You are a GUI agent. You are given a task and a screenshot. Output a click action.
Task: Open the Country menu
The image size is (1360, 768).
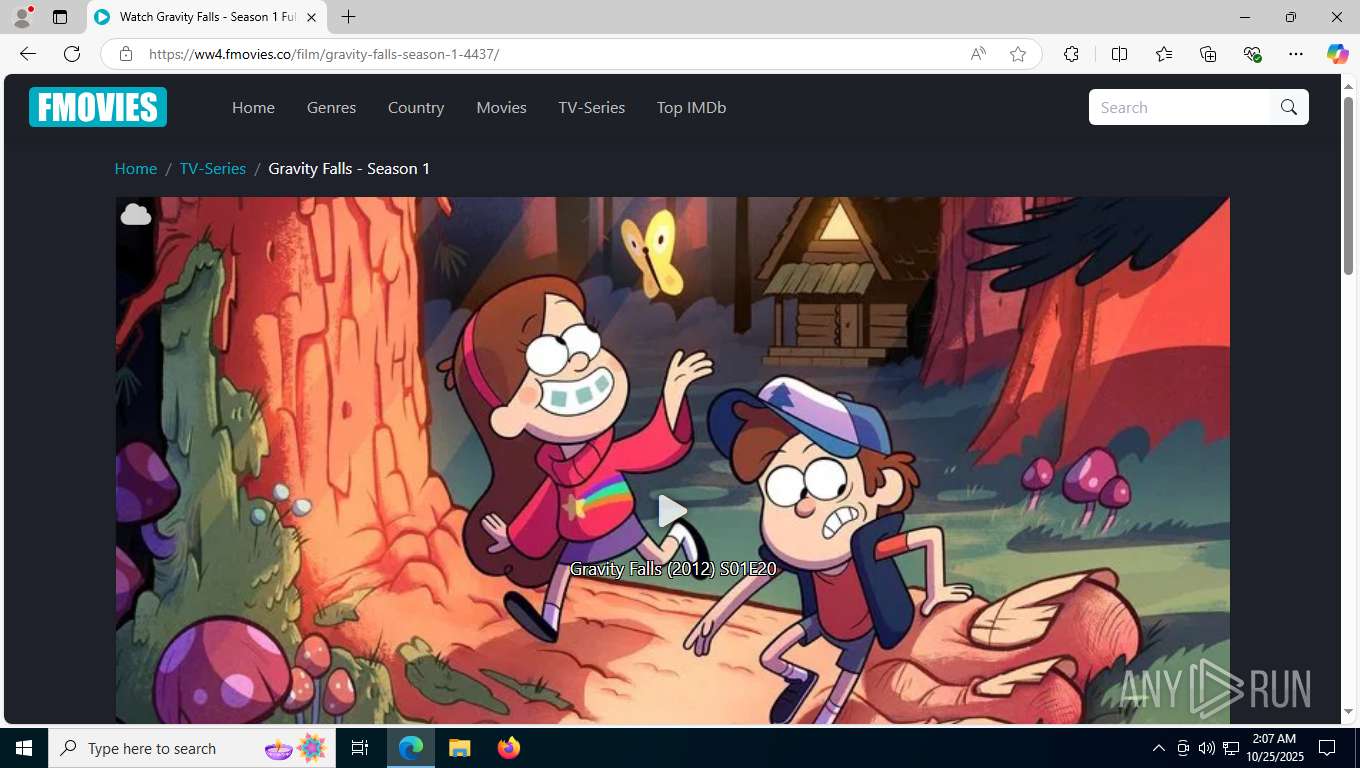(416, 107)
